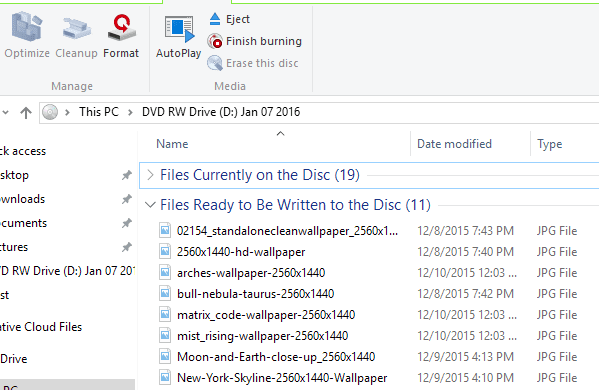
Task: Unpin Documents via its pin icon
Action: 126,223
